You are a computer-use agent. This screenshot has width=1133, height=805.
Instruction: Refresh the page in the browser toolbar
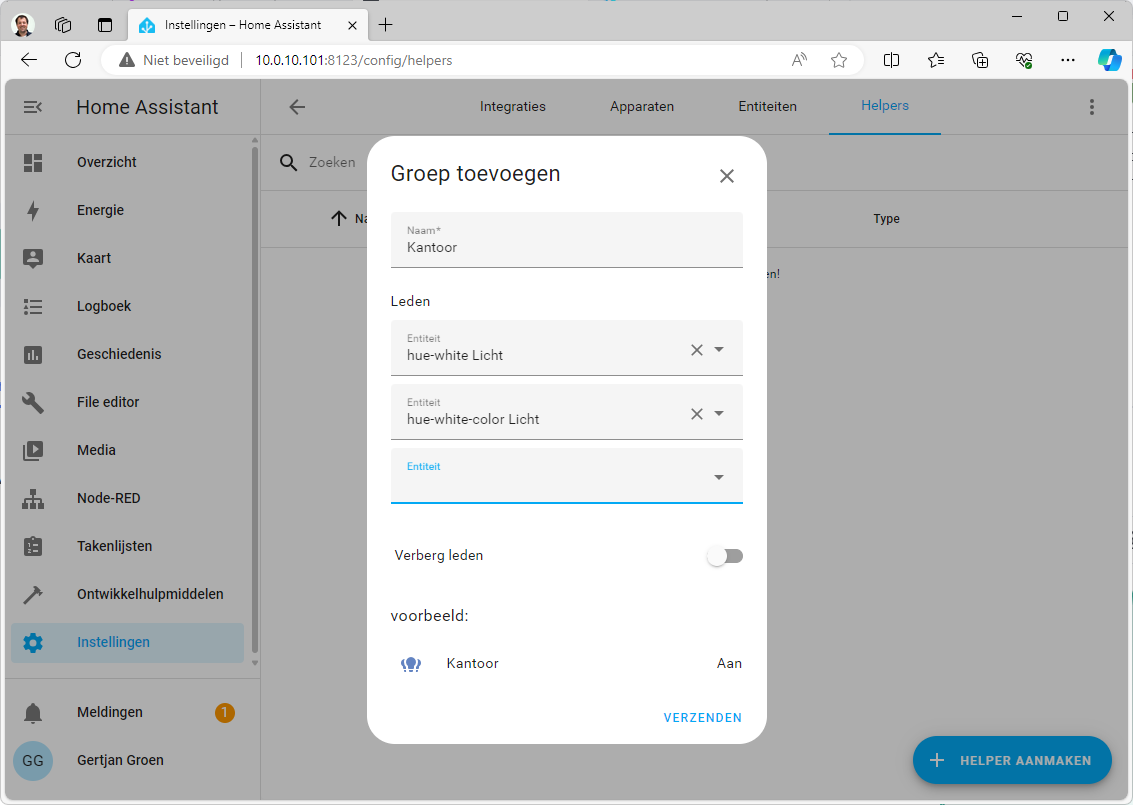(x=73, y=60)
